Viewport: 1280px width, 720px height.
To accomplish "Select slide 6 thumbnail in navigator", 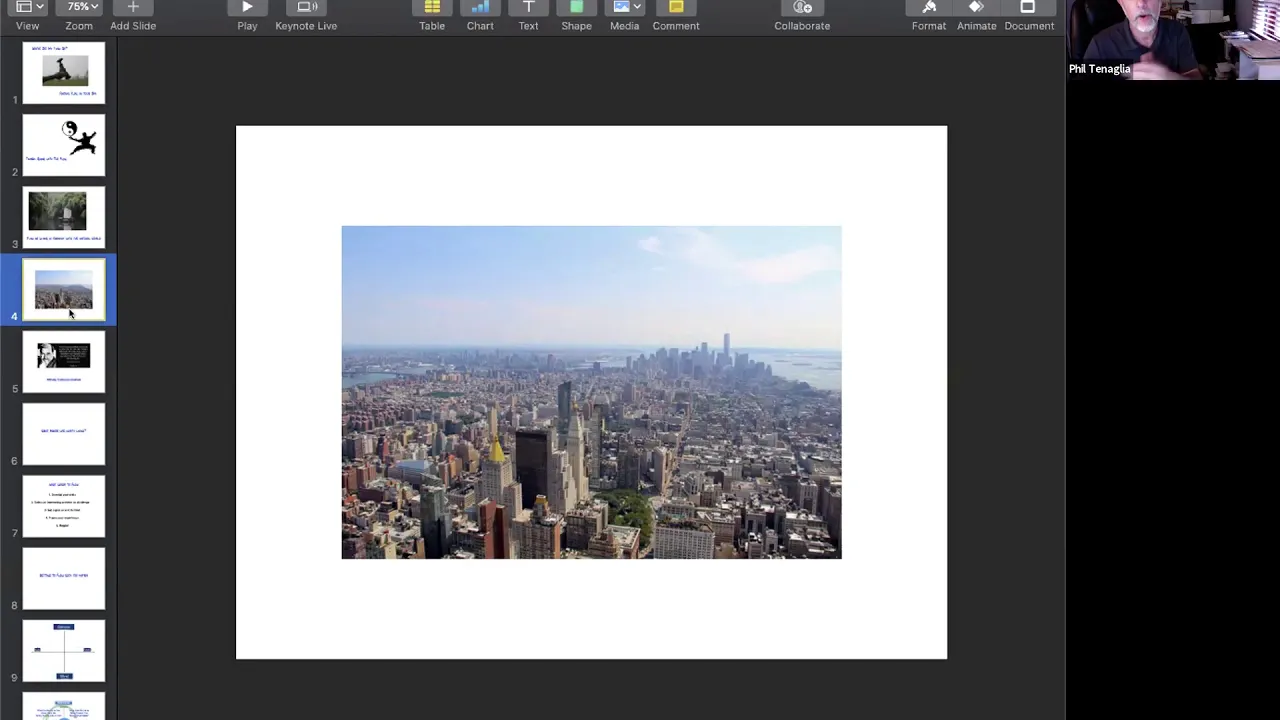I will tap(64, 434).
